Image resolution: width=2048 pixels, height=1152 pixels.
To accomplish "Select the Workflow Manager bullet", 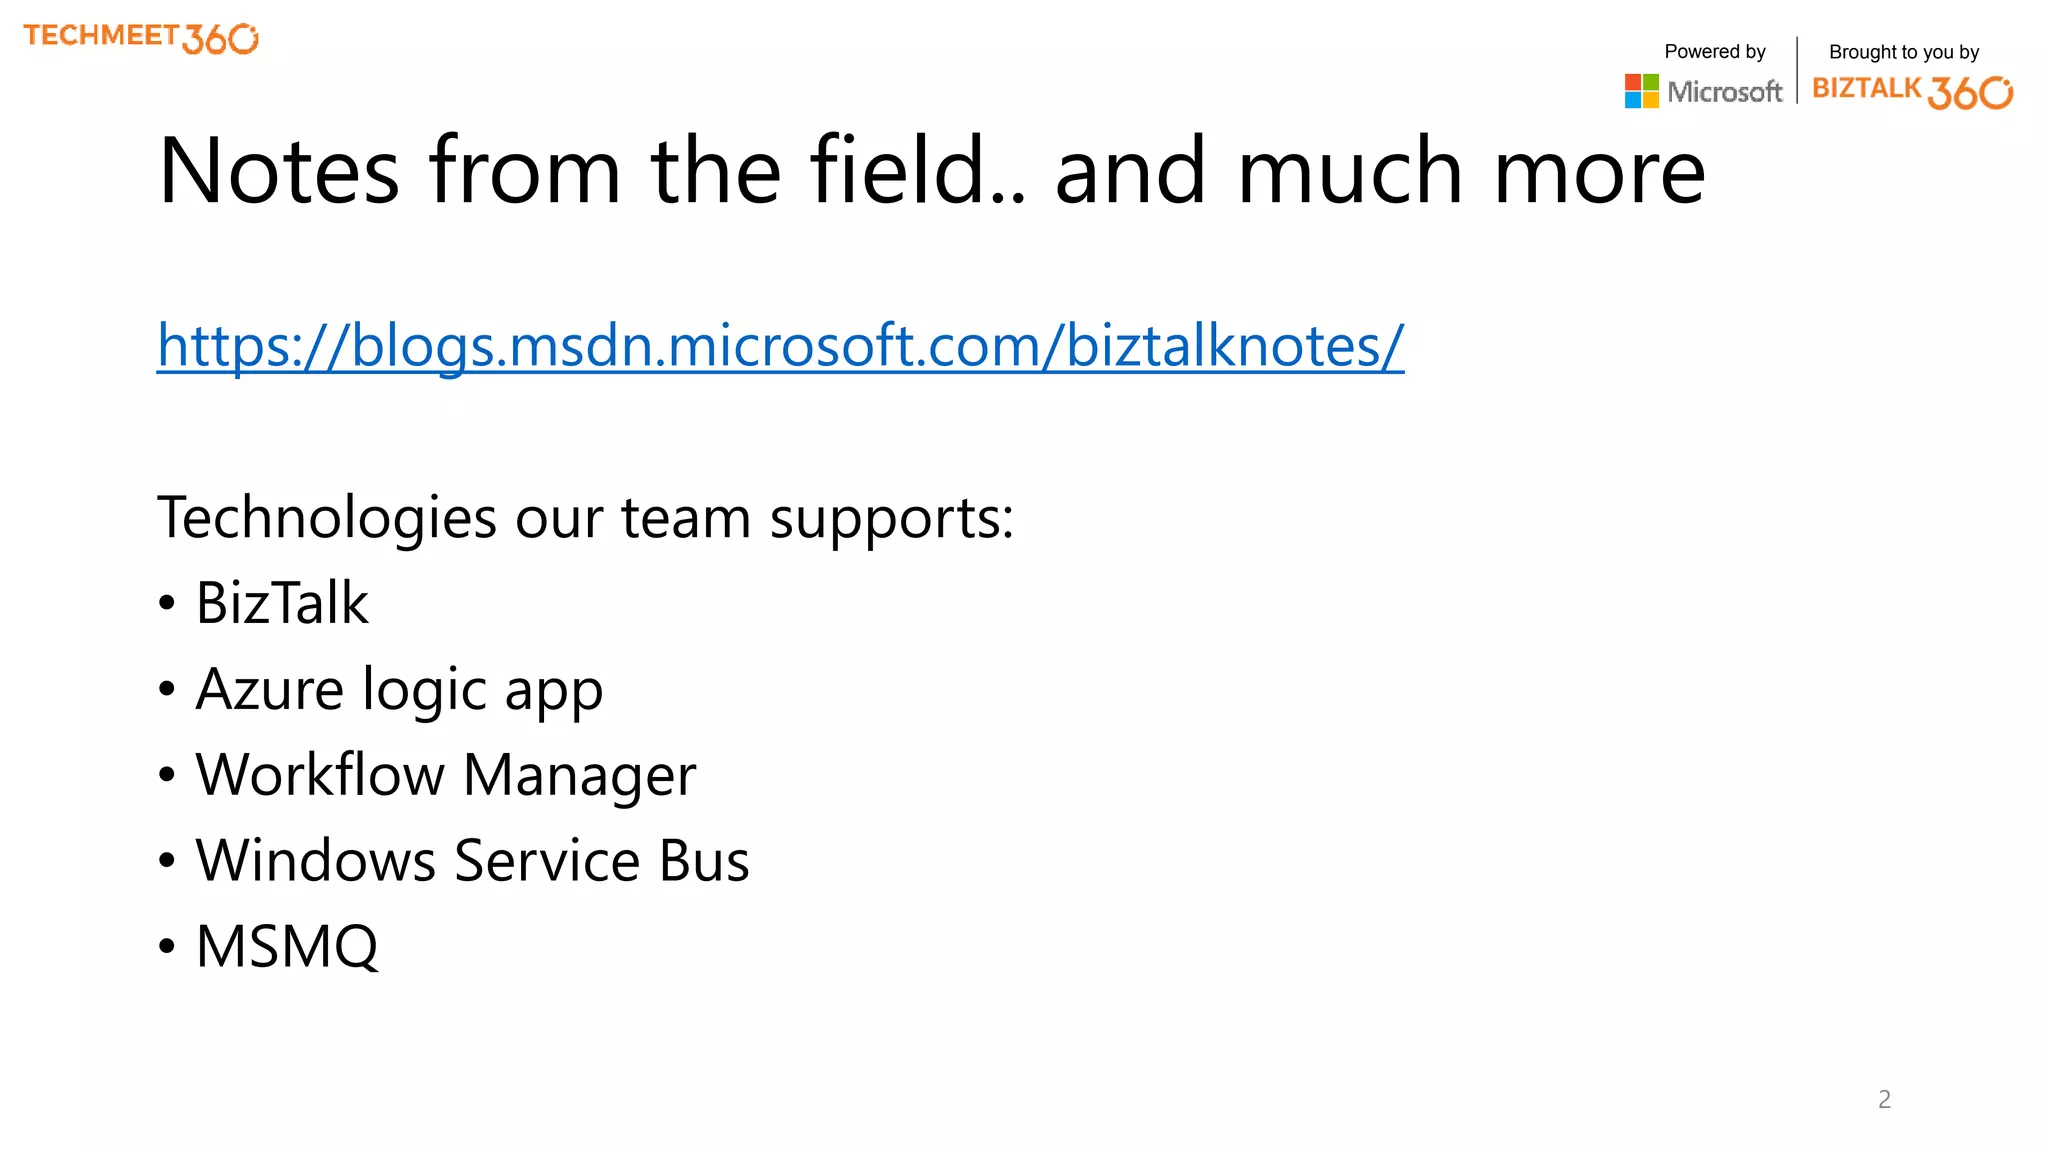I will pyautogui.click(x=427, y=775).
